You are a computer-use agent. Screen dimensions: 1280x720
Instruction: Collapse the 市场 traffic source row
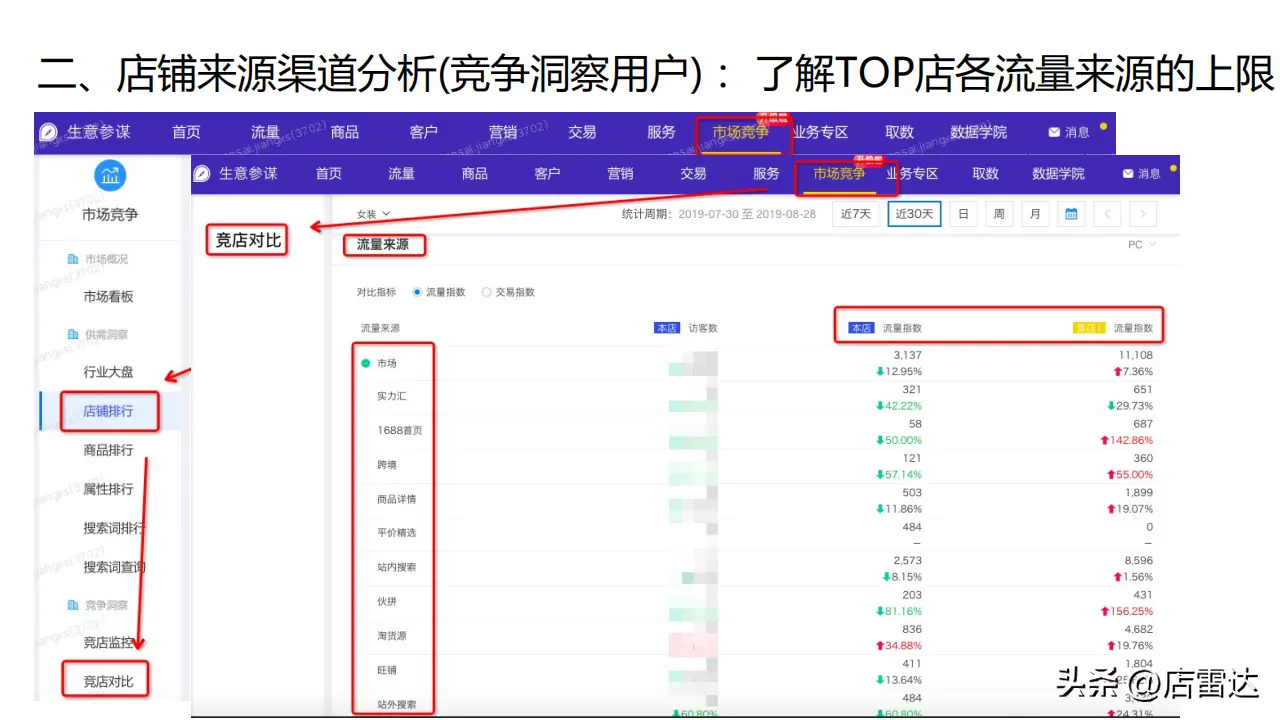[366, 363]
